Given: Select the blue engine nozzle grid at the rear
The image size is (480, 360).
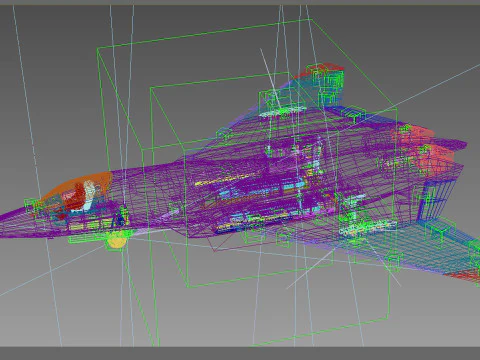Looking at the screenshot, I should (437, 200).
